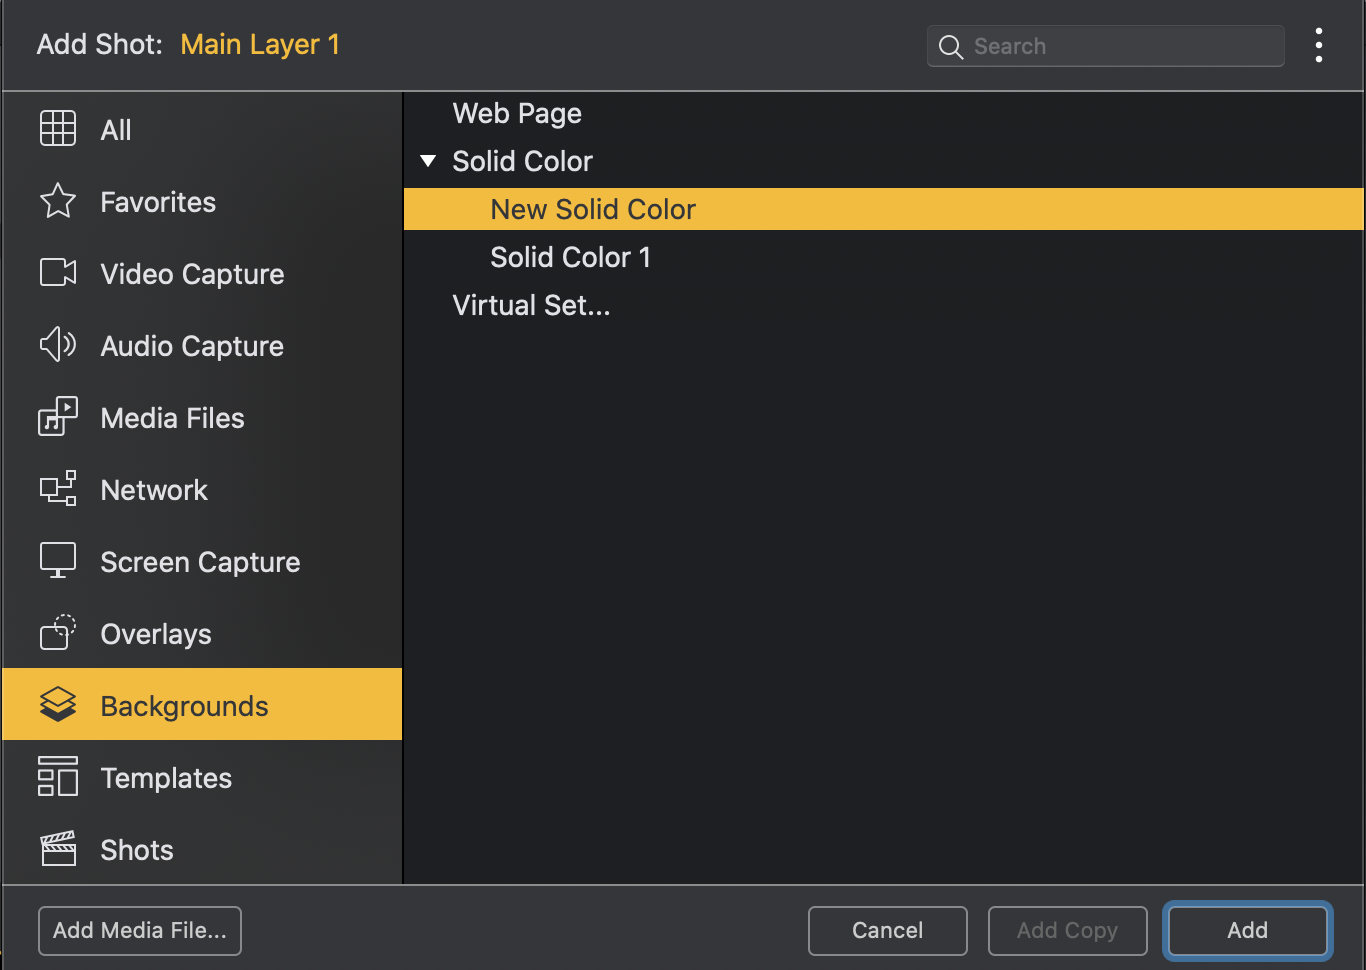Screen dimensions: 1366x970
Task: Select the Shots category icon
Action: coord(57,849)
